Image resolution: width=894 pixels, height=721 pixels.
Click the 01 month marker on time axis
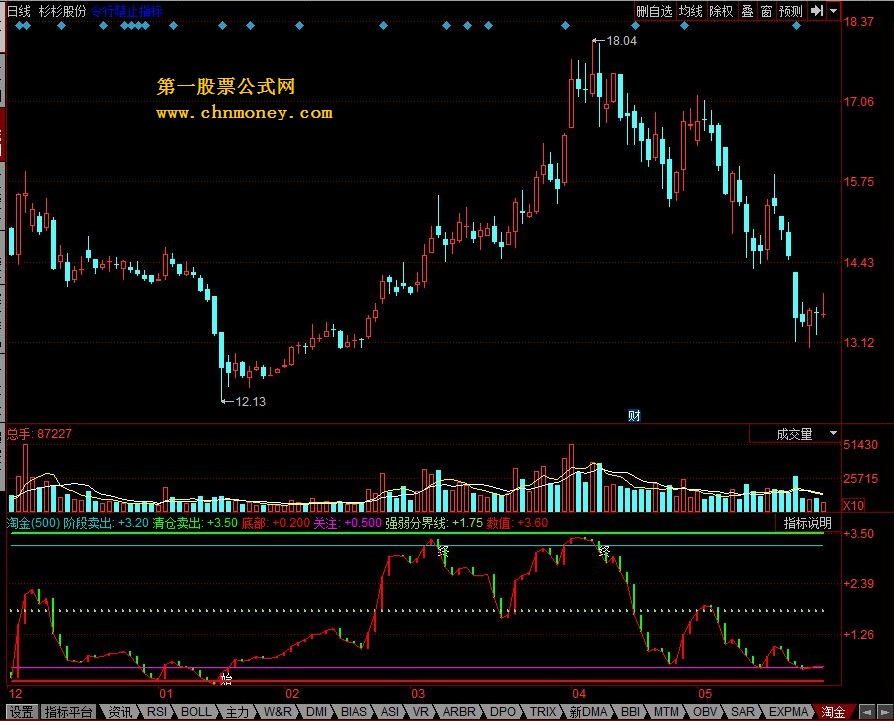(165, 694)
